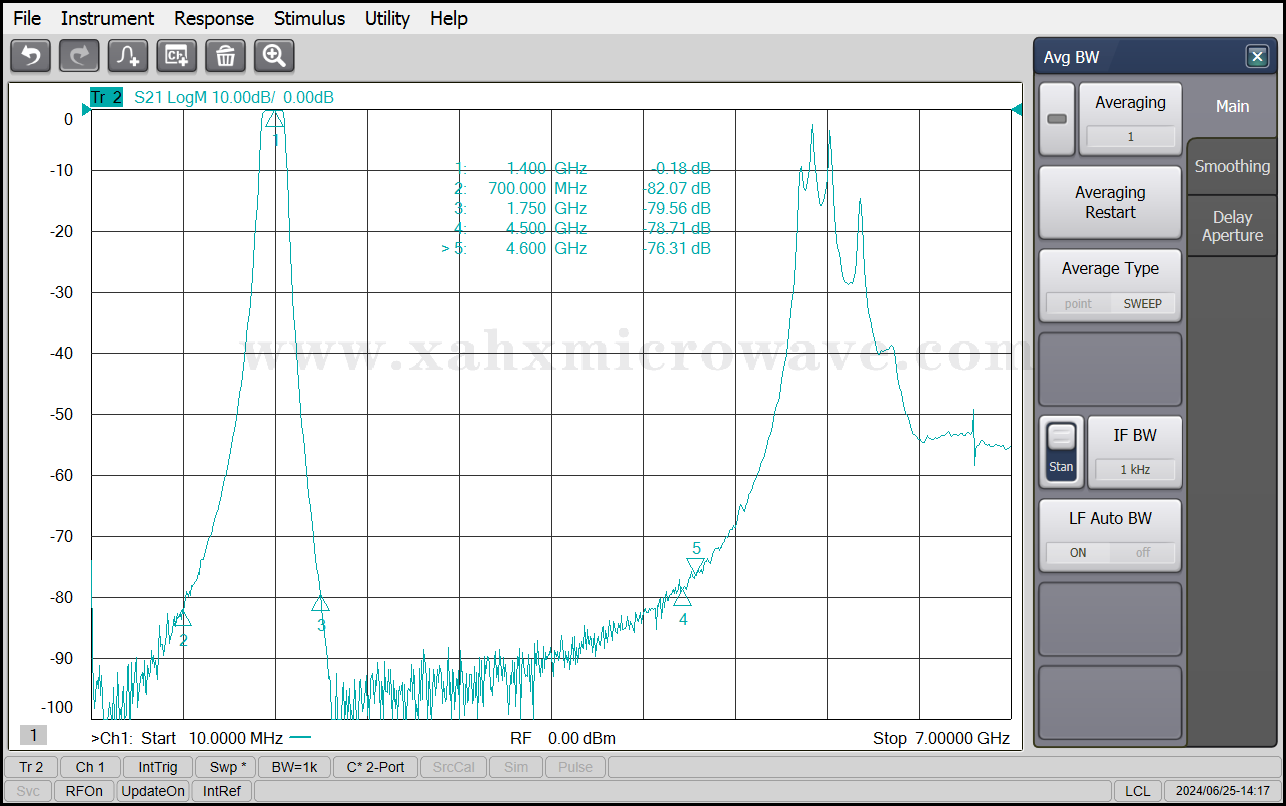Open the File menu
This screenshot has height=806, width=1286.
point(27,18)
